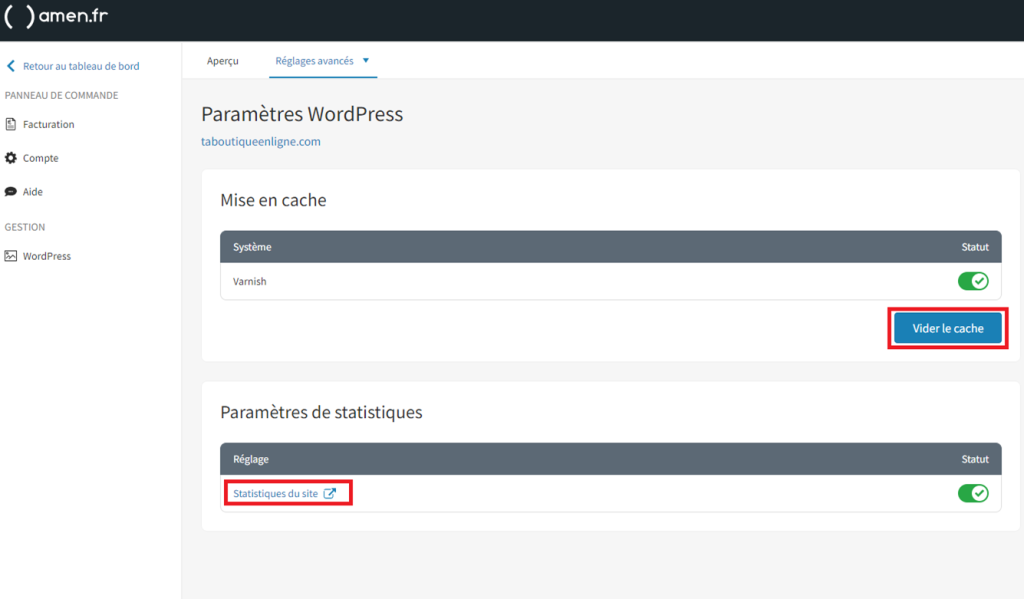Screen dimensions: 1024x599
Task: Open the Facturation menu label
Action: [49, 124]
